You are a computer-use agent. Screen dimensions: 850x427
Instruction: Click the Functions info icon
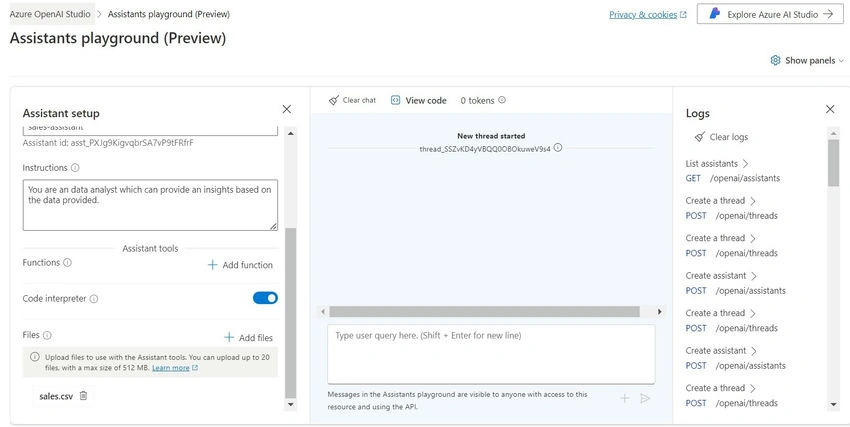point(67,262)
